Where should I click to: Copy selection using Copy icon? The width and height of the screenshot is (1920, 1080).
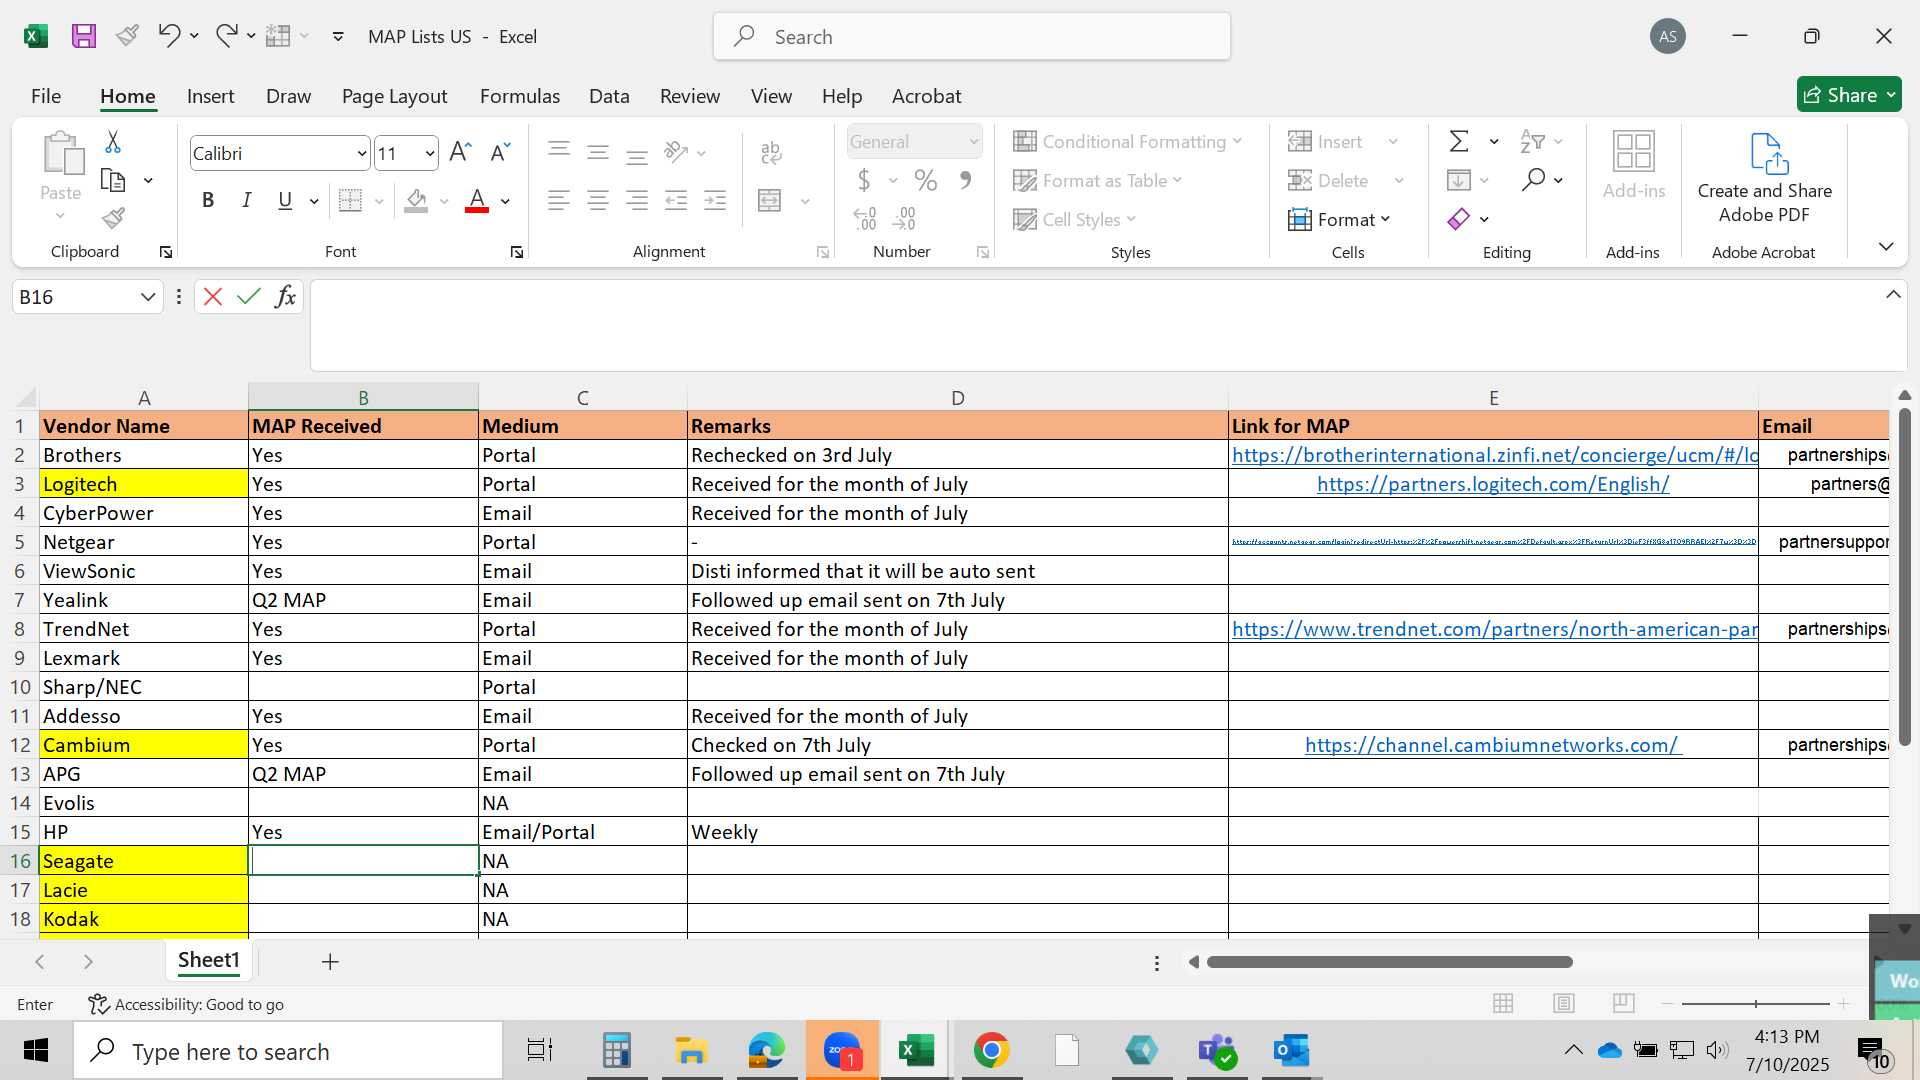(113, 181)
